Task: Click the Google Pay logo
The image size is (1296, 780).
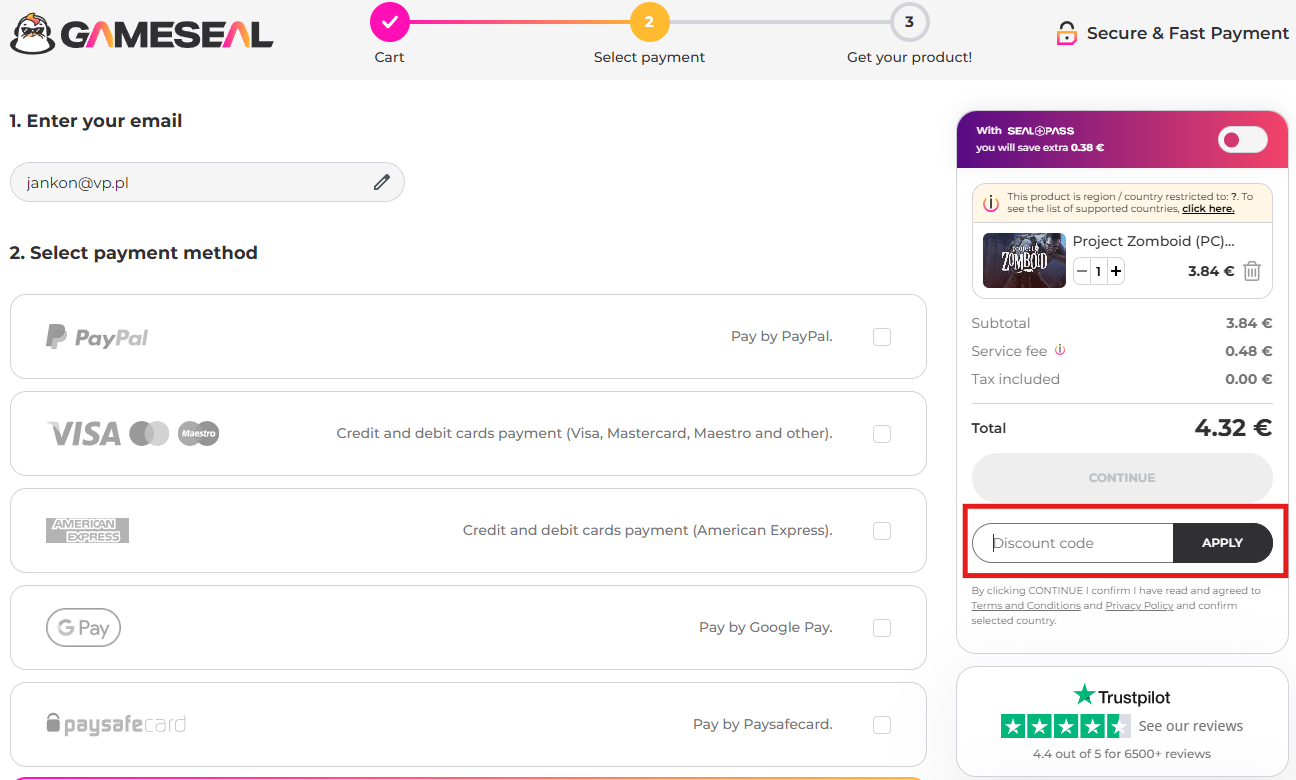Action: click(x=83, y=628)
